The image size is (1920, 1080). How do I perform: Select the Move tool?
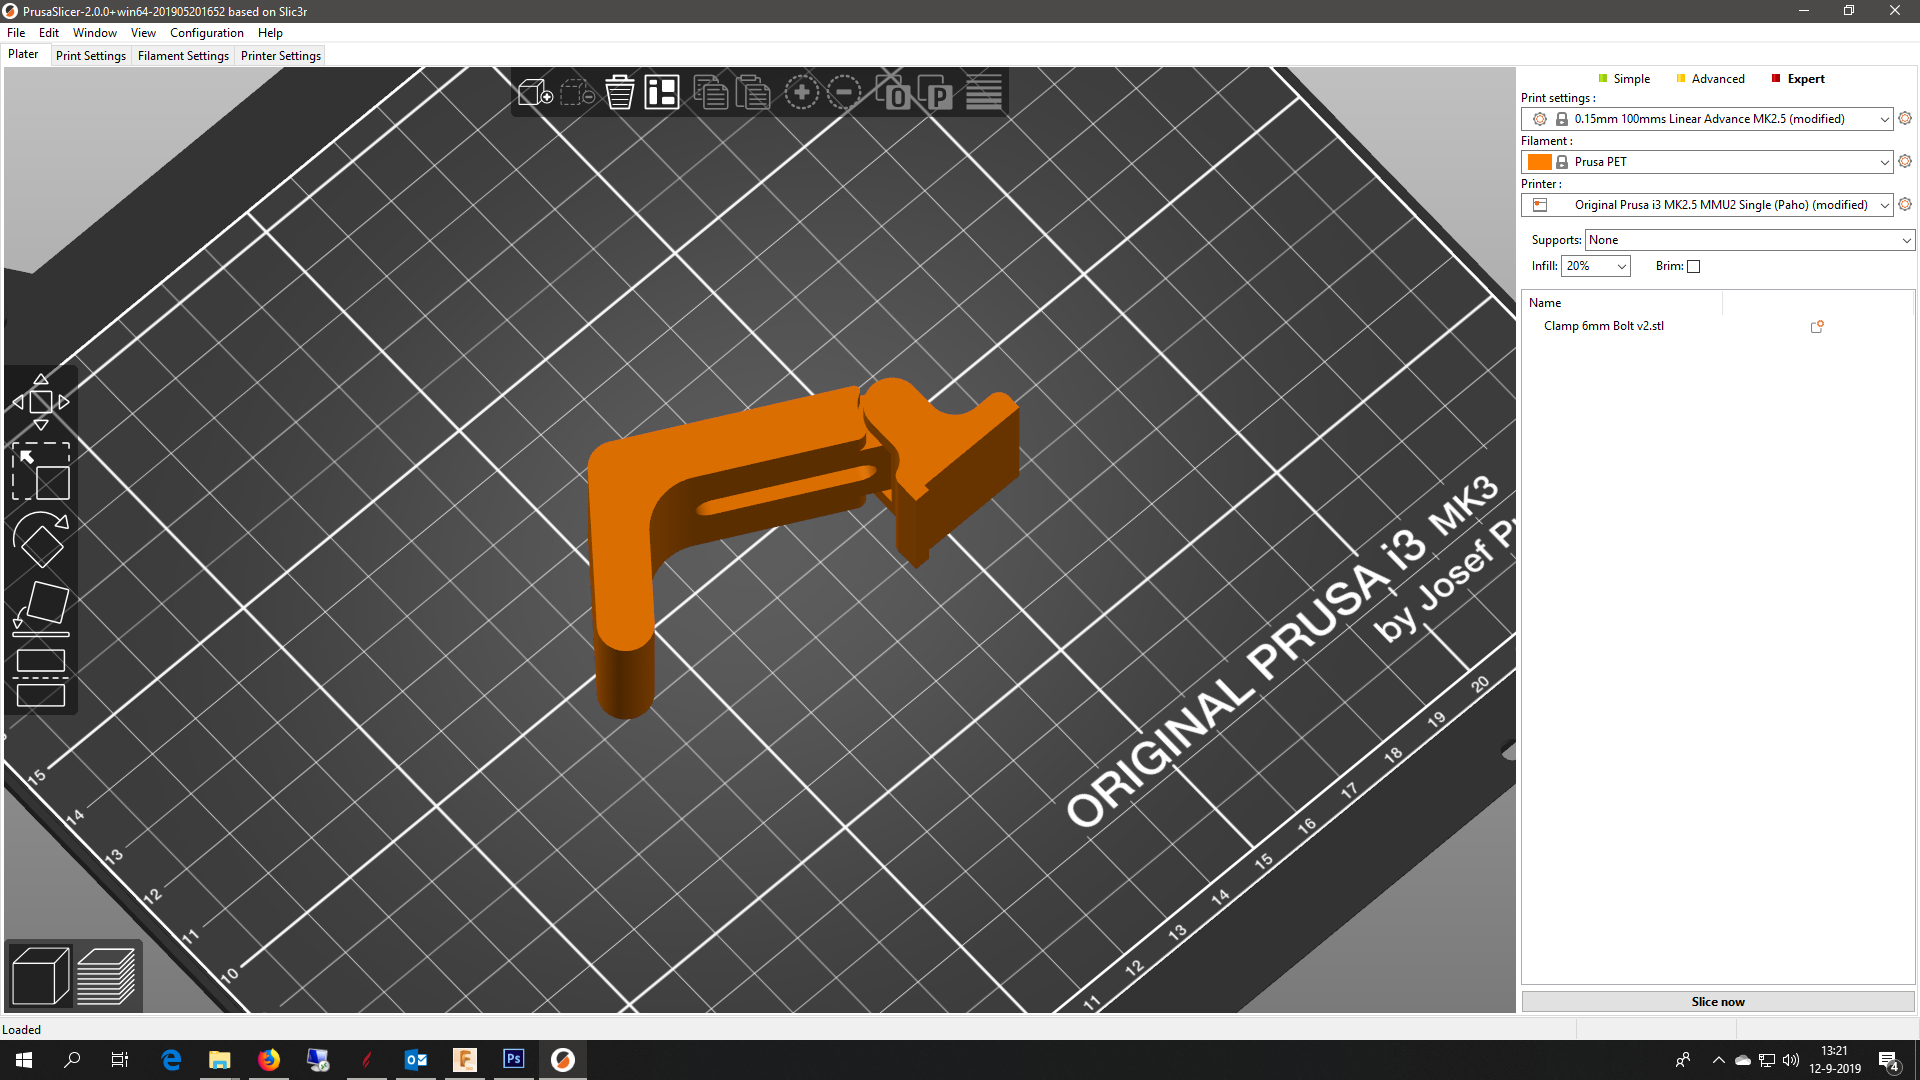pyautogui.click(x=41, y=402)
